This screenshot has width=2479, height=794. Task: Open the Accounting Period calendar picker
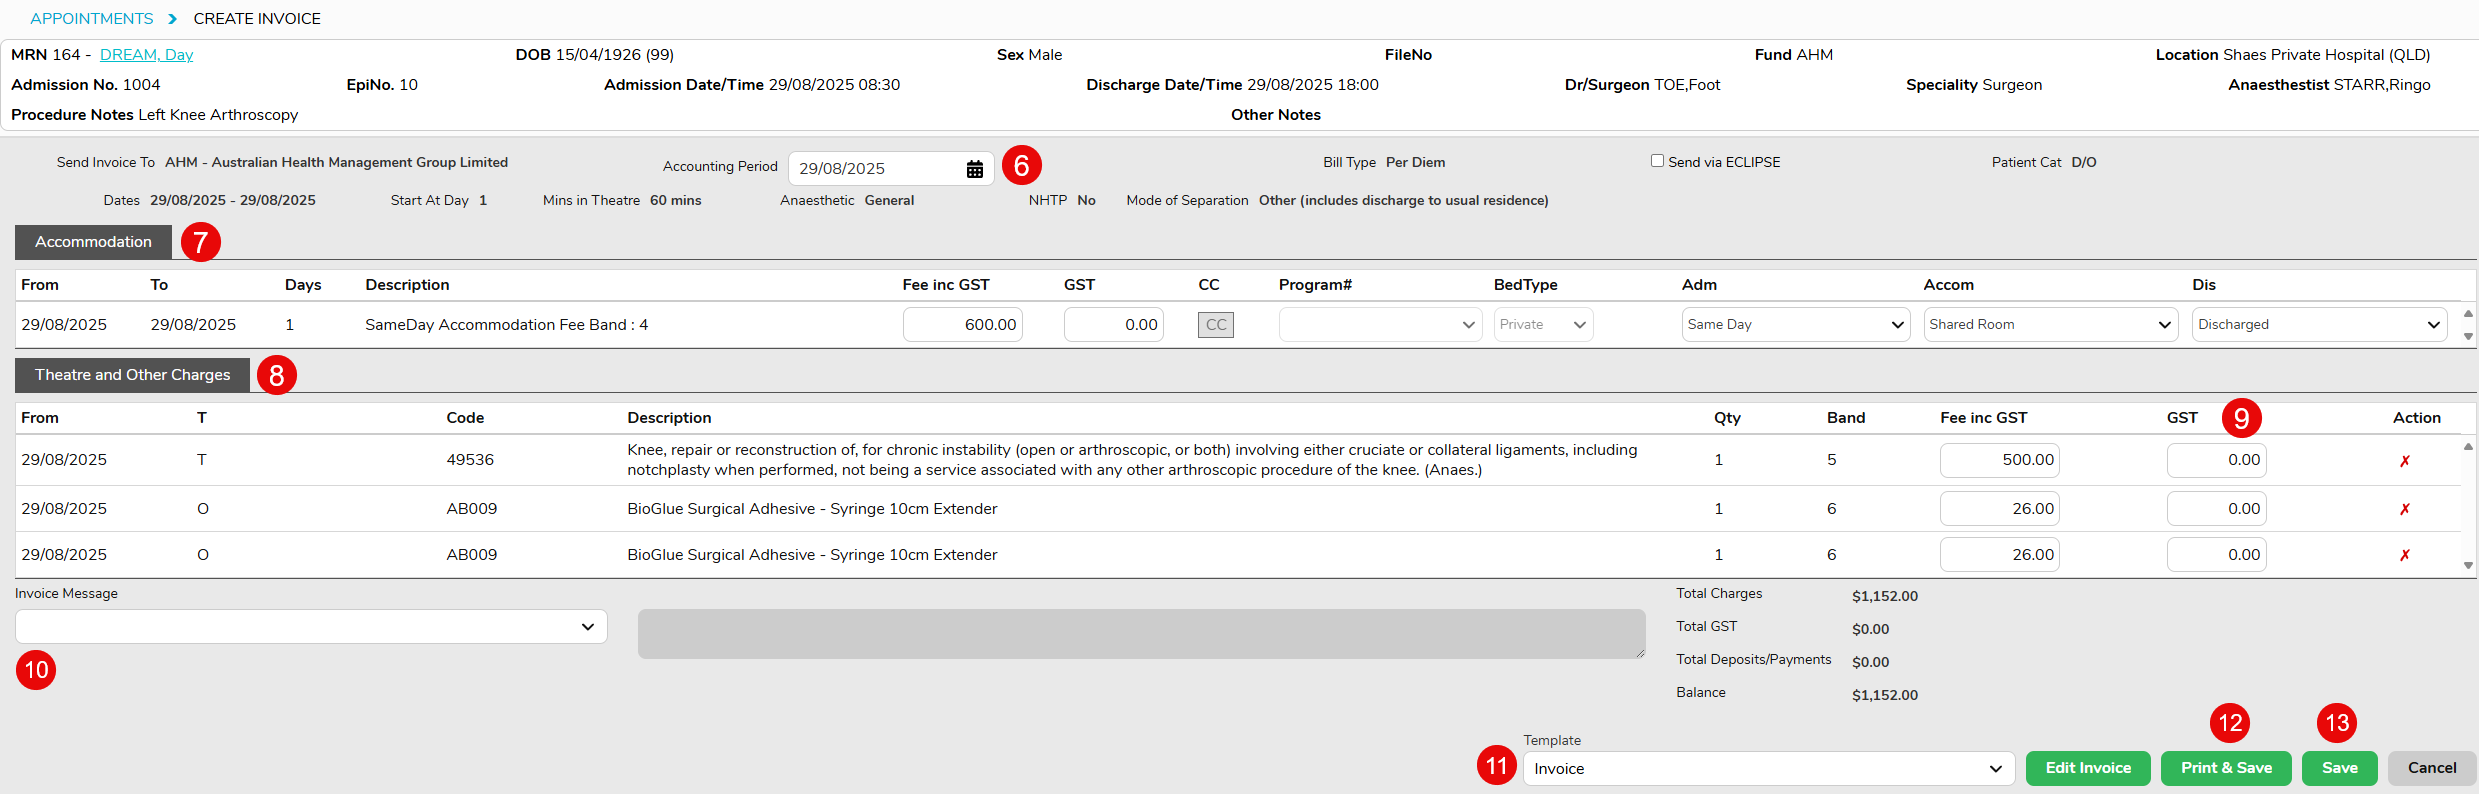[974, 169]
